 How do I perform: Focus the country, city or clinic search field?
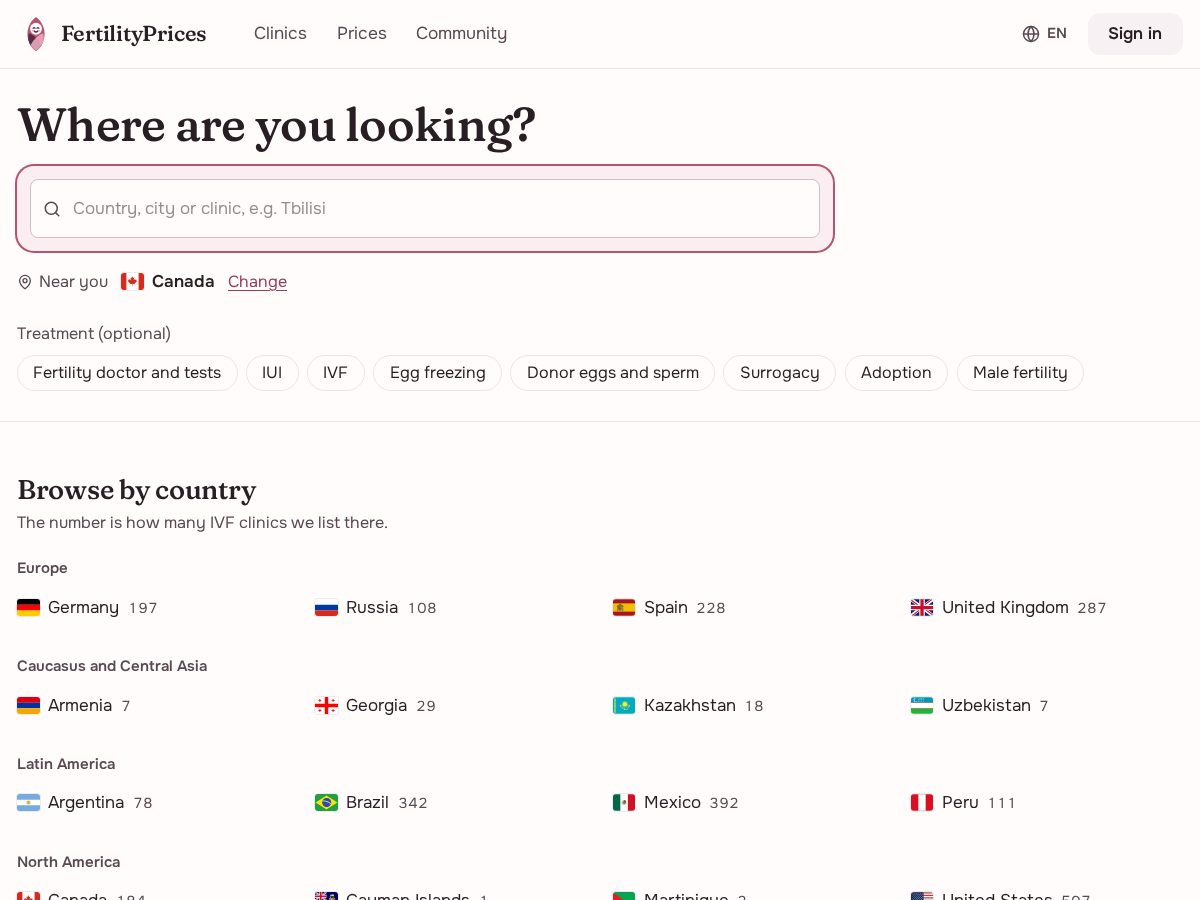(425, 209)
